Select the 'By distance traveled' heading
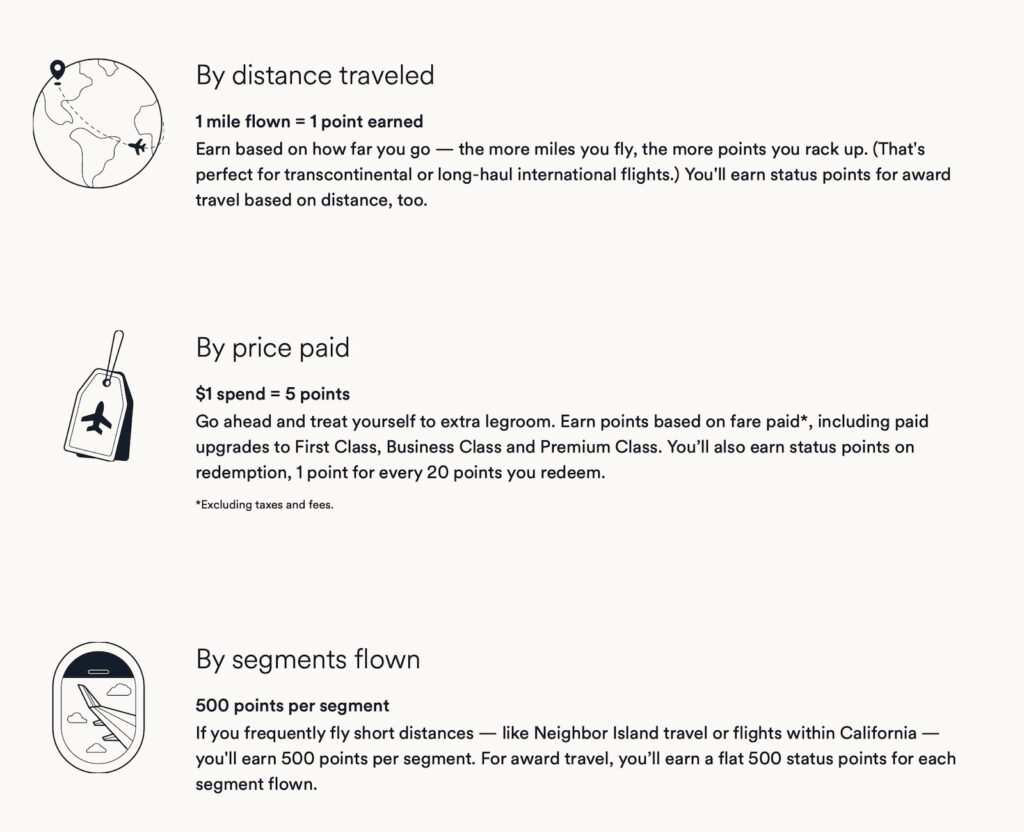The height and width of the screenshot is (832, 1024). coord(315,75)
